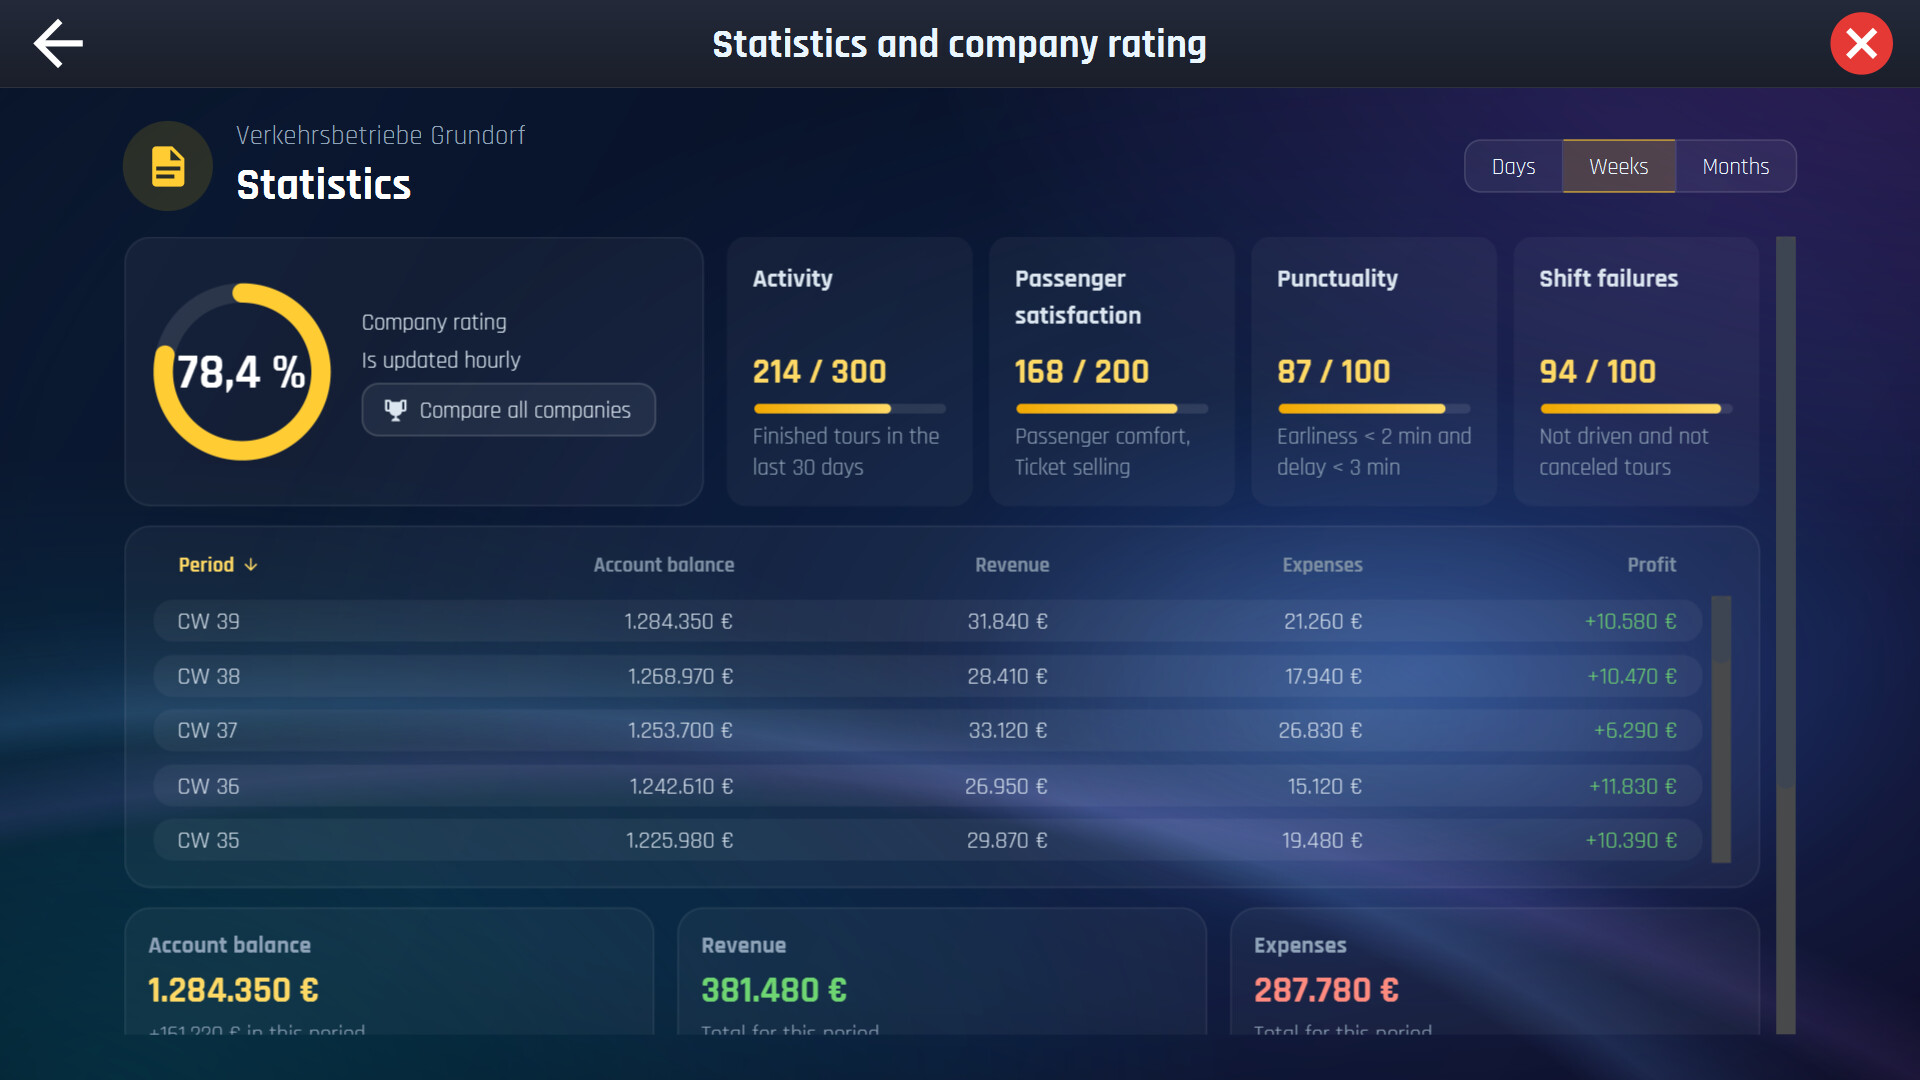This screenshot has height=1080, width=1920.
Task: Select the CW 35 row
Action: (x=928, y=840)
